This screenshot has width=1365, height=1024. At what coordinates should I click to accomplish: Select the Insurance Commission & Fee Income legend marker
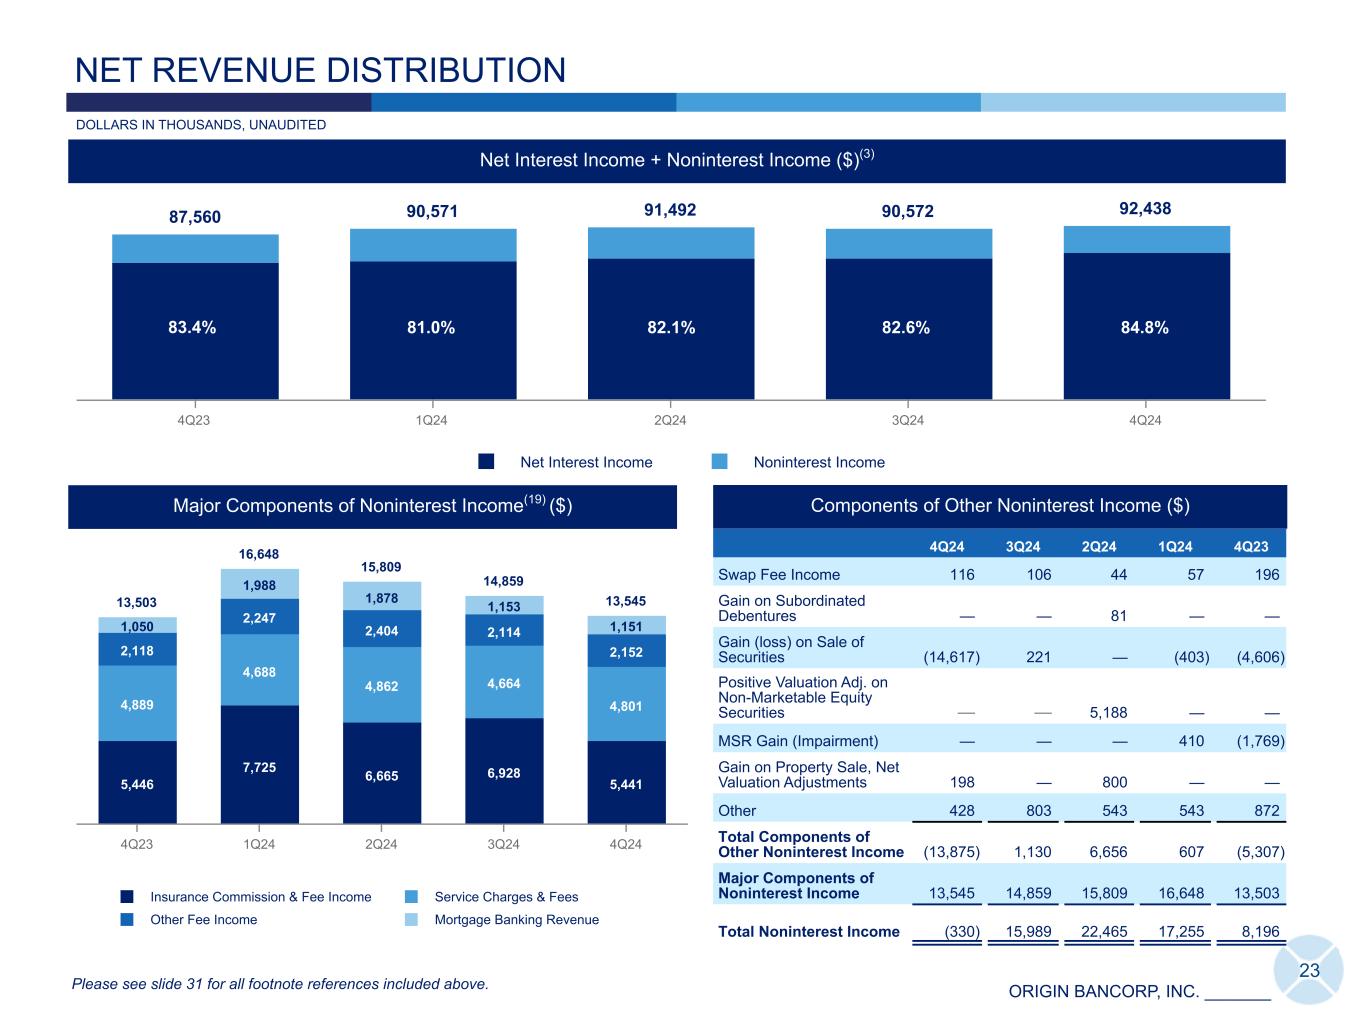click(x=126, y=896)
